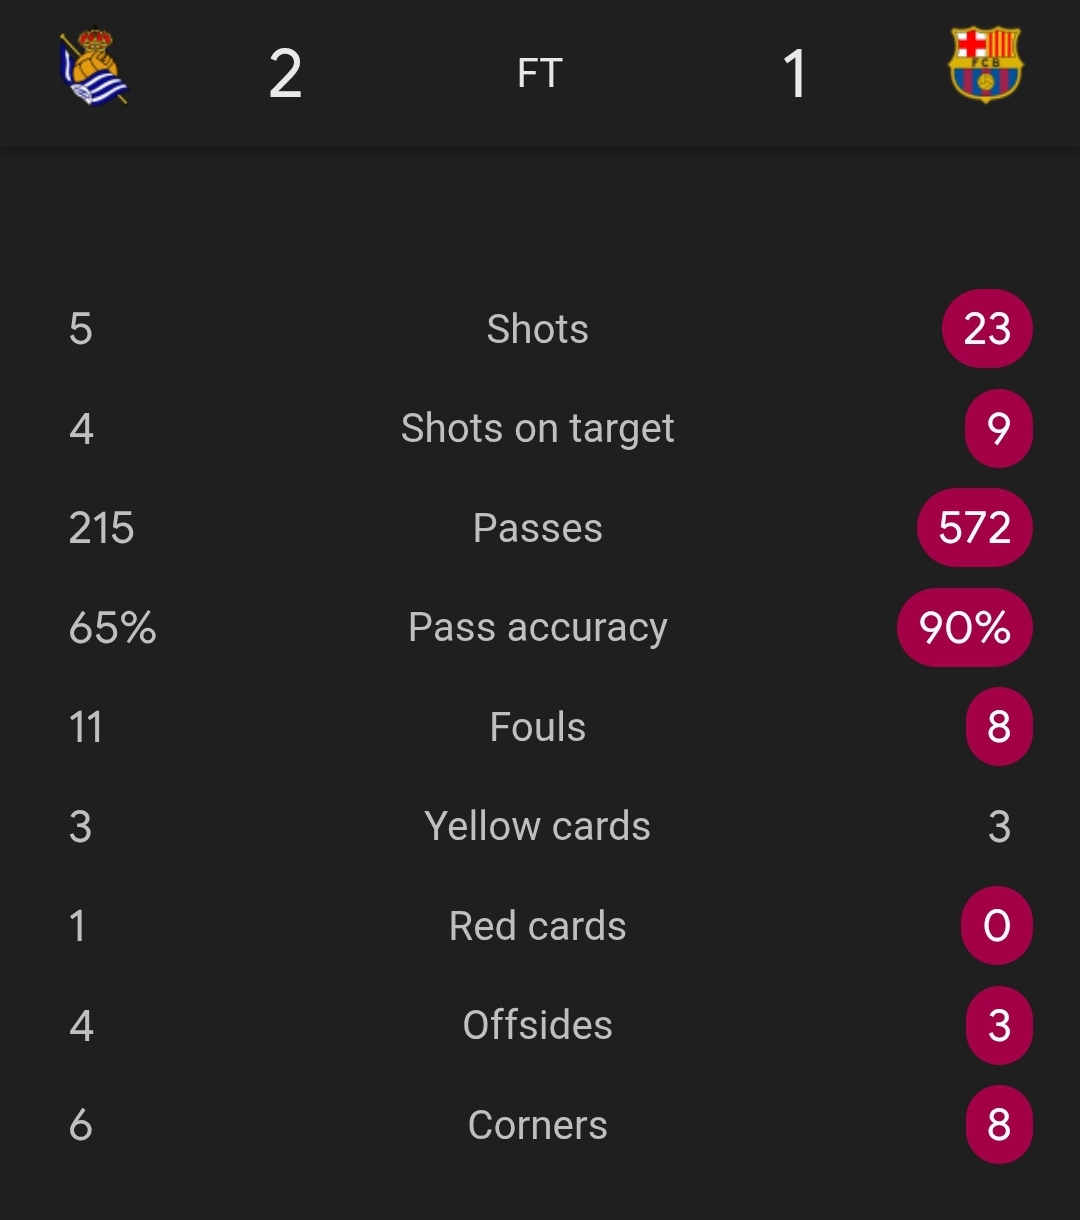Screen dimensions: 1080x1220
Task: Click the Real Sociedad team crest
Action: pyautogui.click(x=93, y=68)
